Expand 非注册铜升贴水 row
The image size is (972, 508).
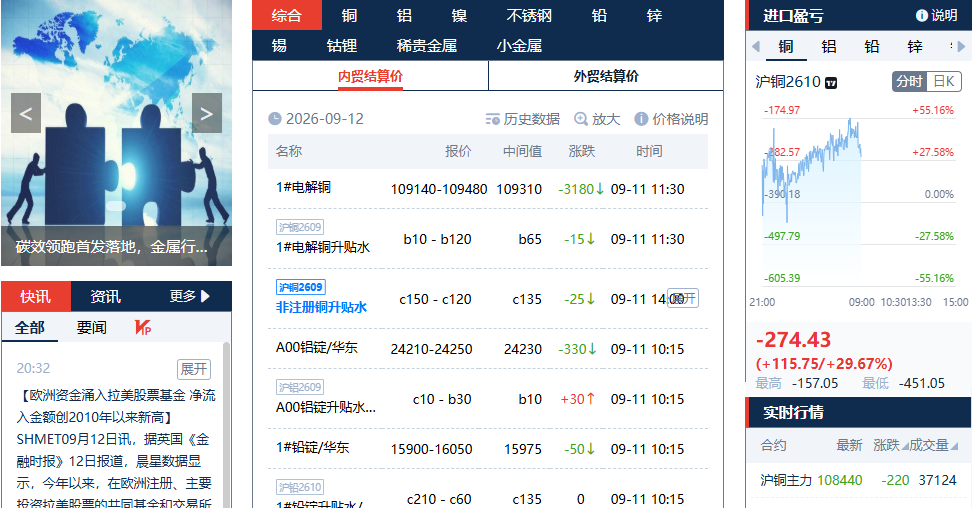click(x=683, y=298)
